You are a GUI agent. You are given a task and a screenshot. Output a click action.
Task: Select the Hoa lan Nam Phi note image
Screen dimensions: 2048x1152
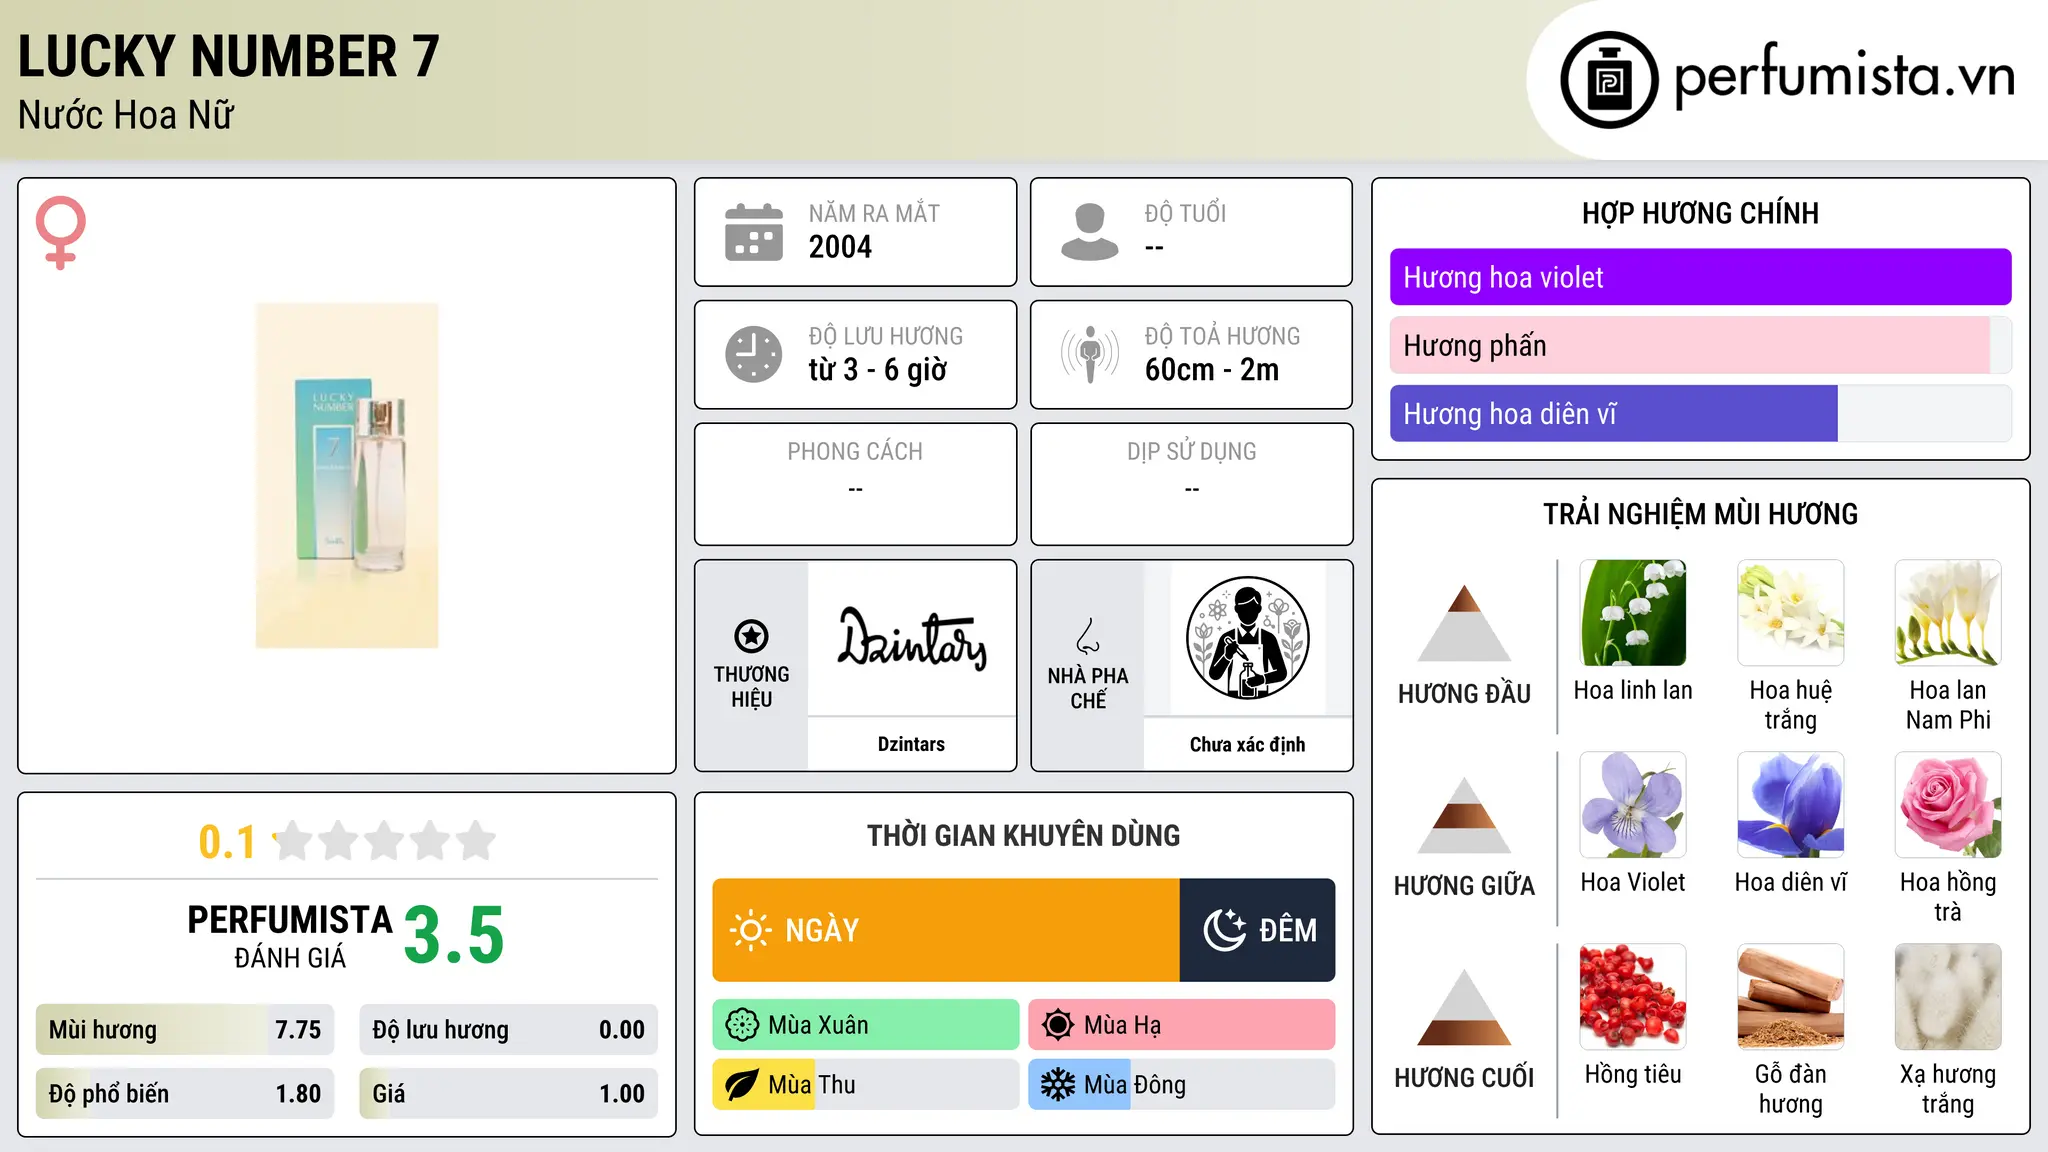point(1948,613)
